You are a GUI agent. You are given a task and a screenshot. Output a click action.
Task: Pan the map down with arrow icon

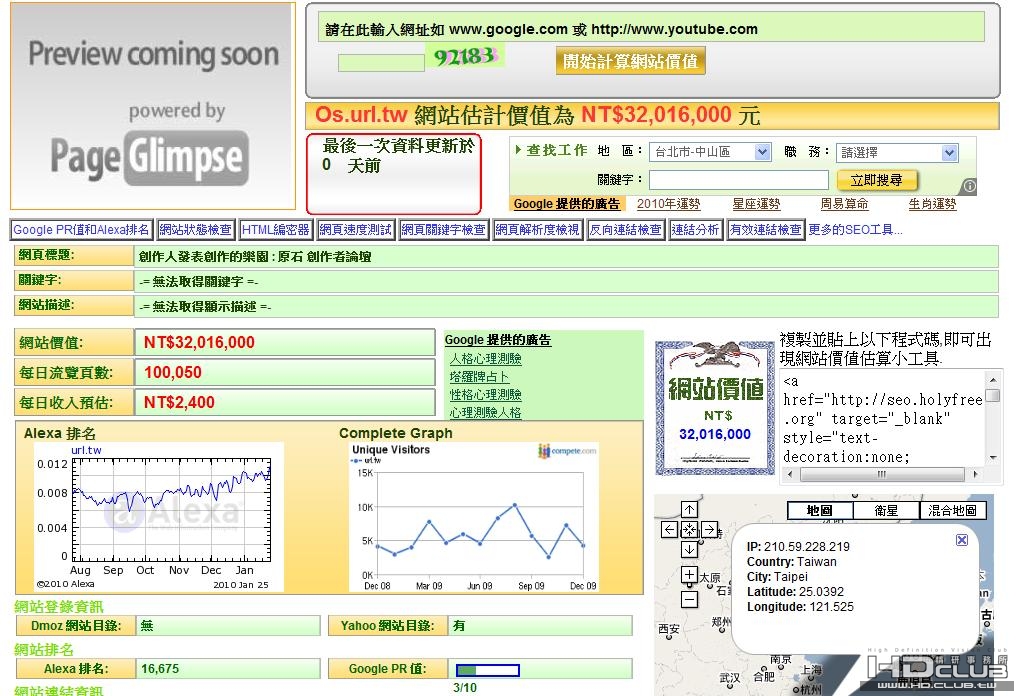(x=689, y=550)
